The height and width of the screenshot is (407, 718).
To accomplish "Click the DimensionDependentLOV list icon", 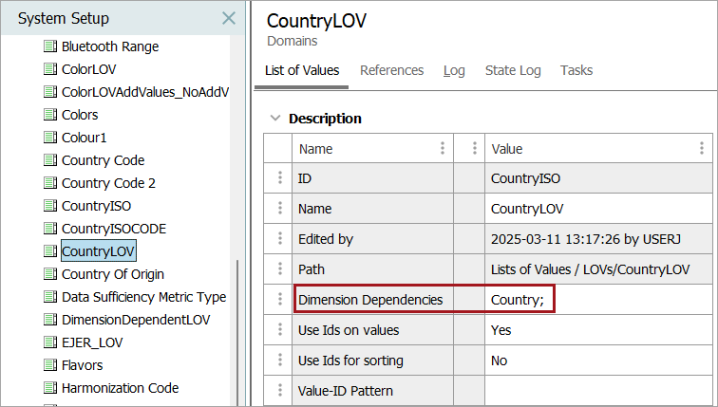I will click(x=50, y=320).
